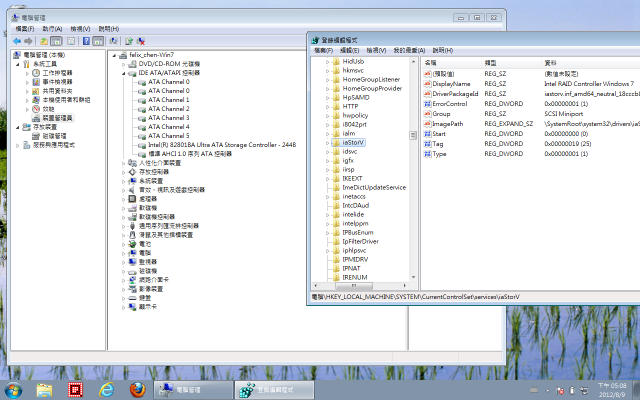This screenshot has width=640, height=400.
Task: Open 我的最愛(A) menu in Registry Editor
Action: click(x=409, y=50)
